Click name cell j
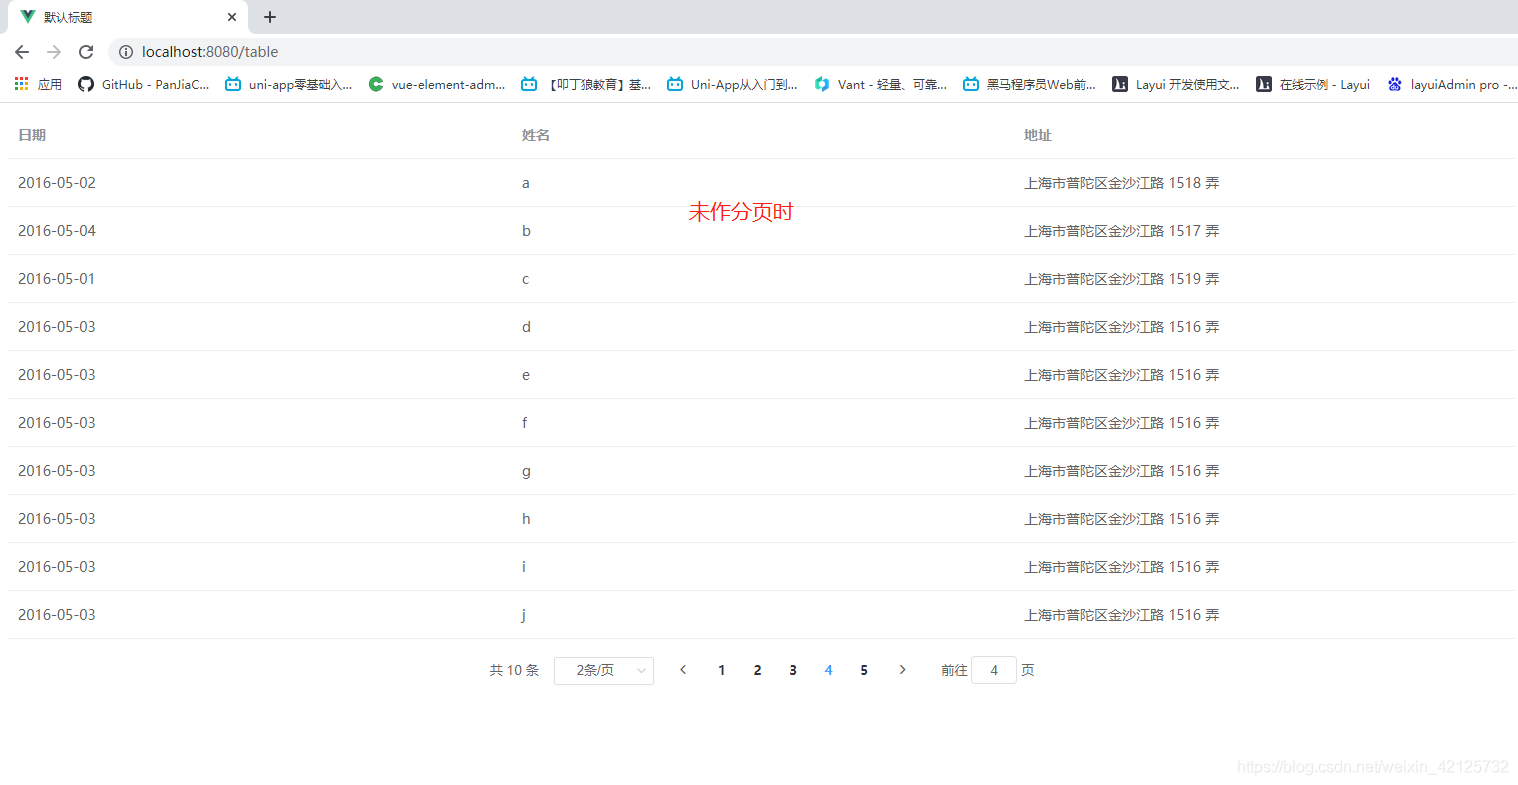The height and width of the screenshot is (785, 1518). (524, 615)
